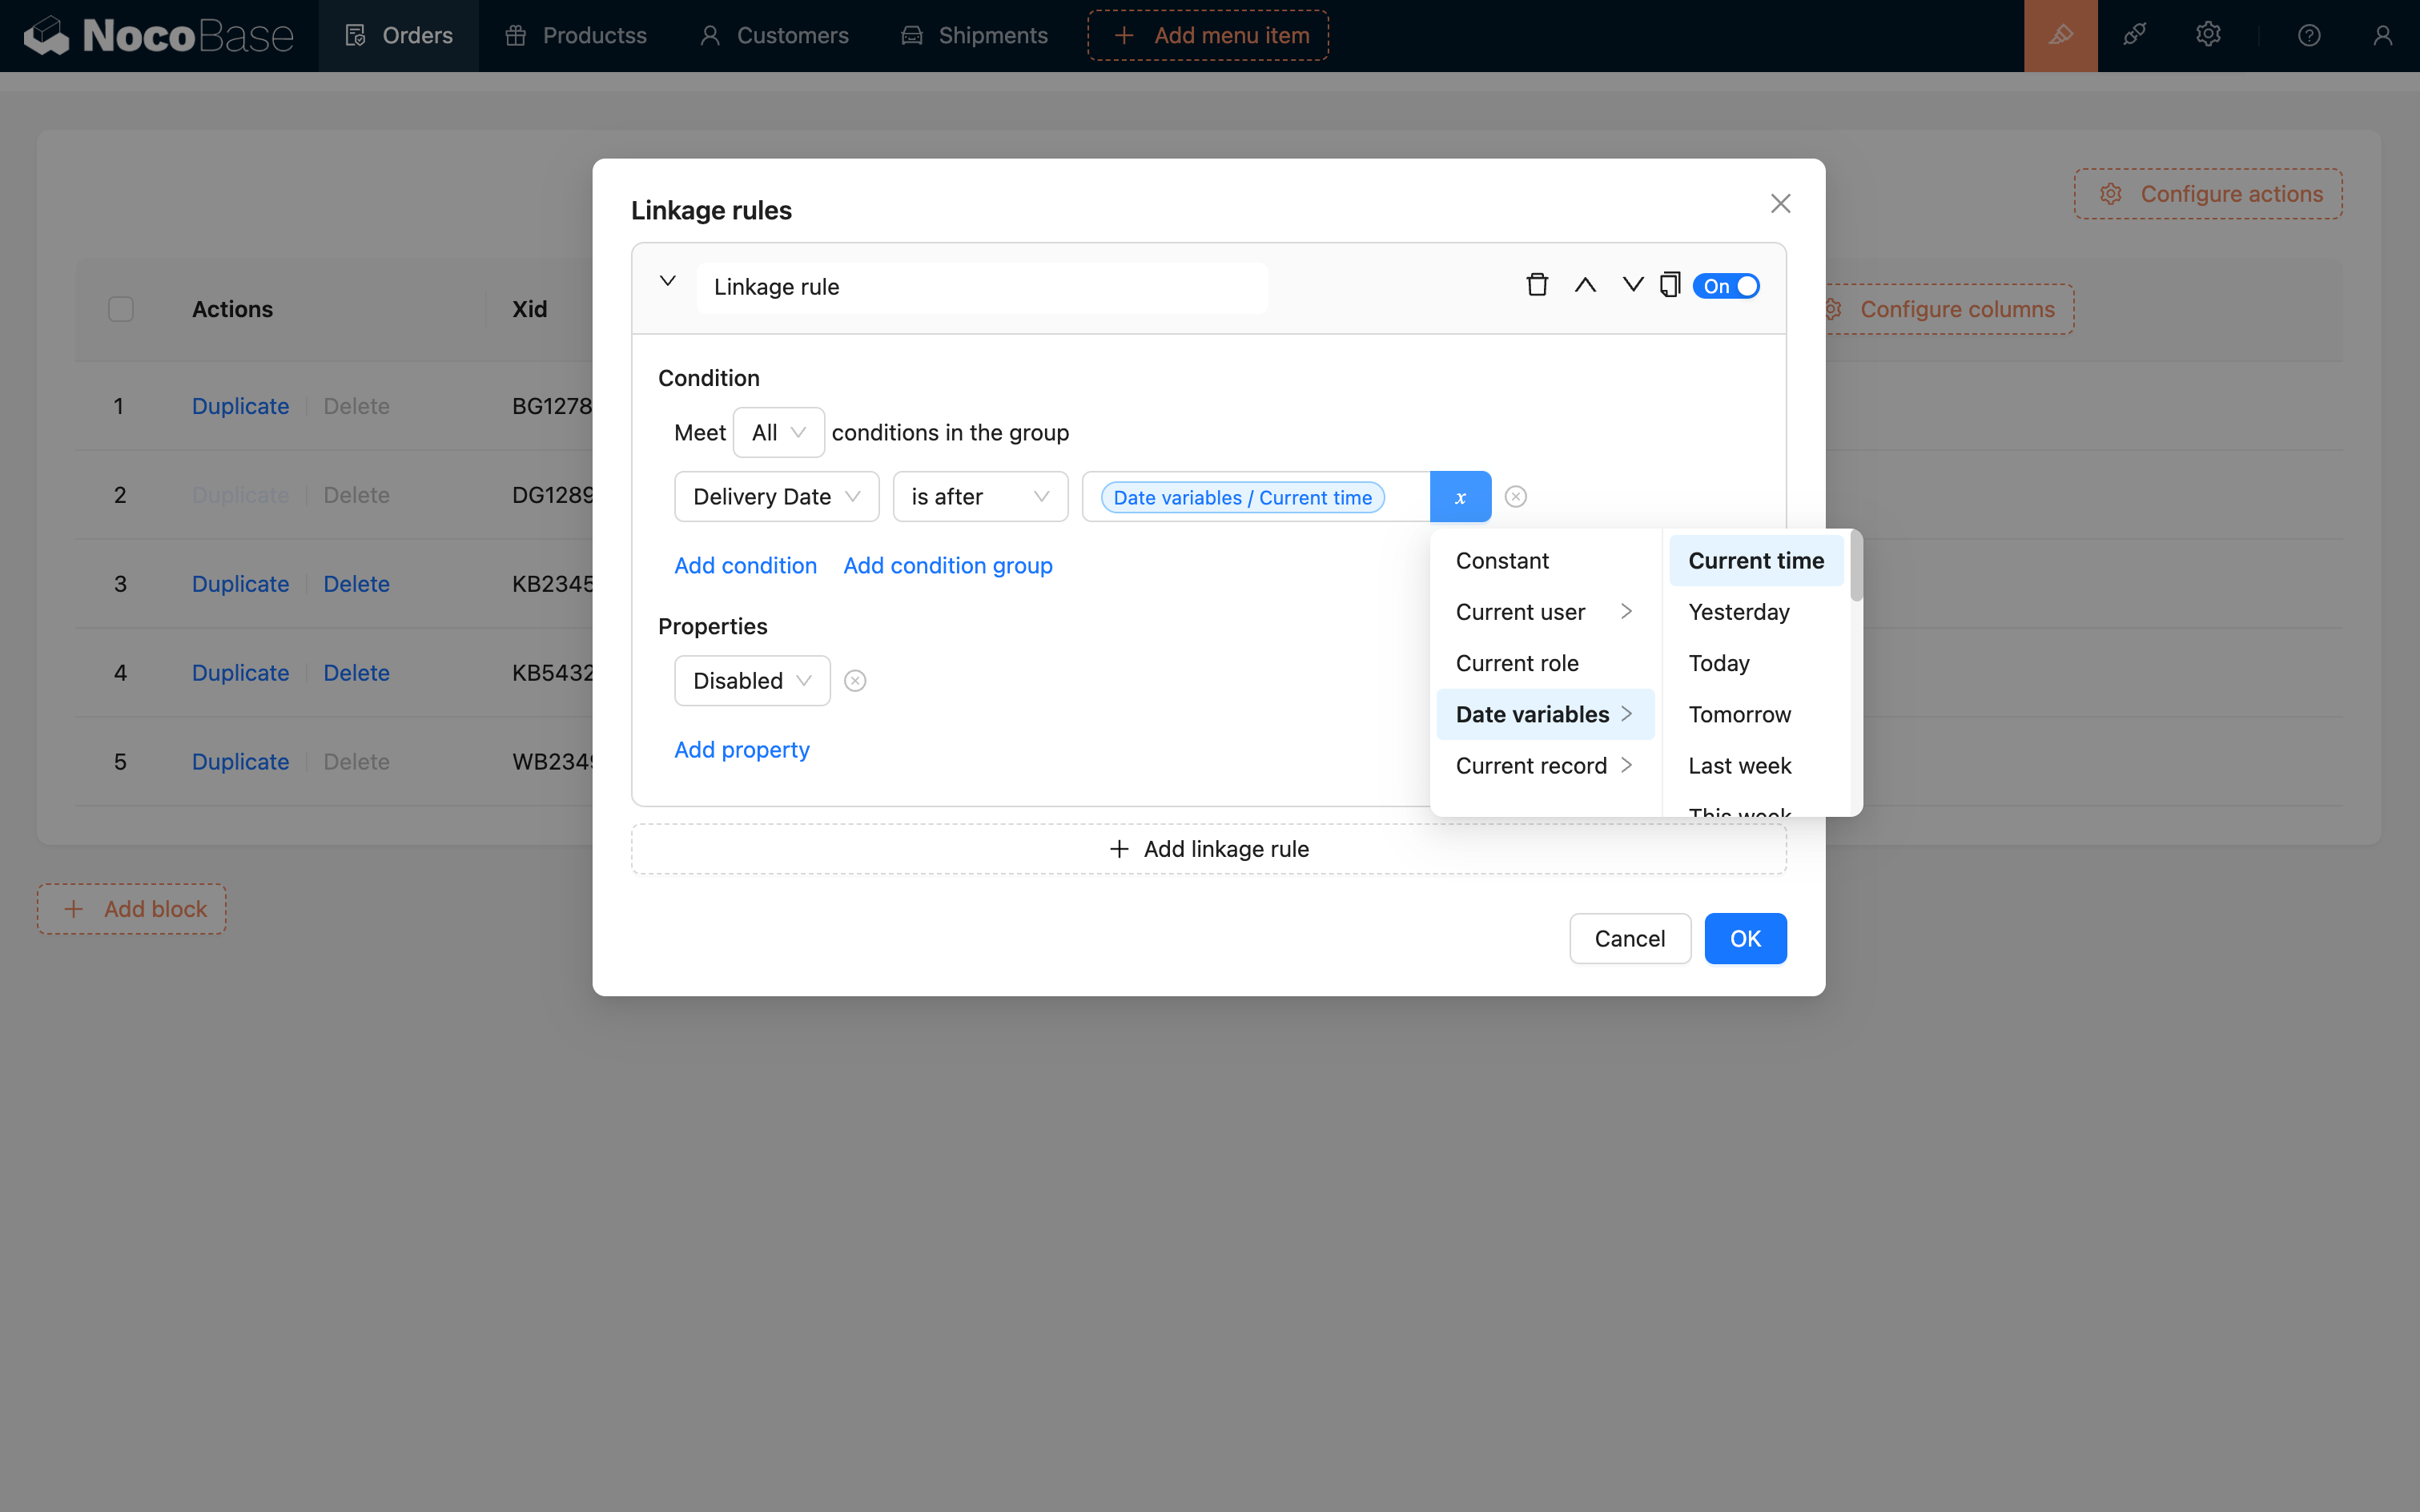Image resolution: width=2420 pixels, height=1512 pixels.
Task: Open the 'is after' operator dropdown
Action: 979,497
